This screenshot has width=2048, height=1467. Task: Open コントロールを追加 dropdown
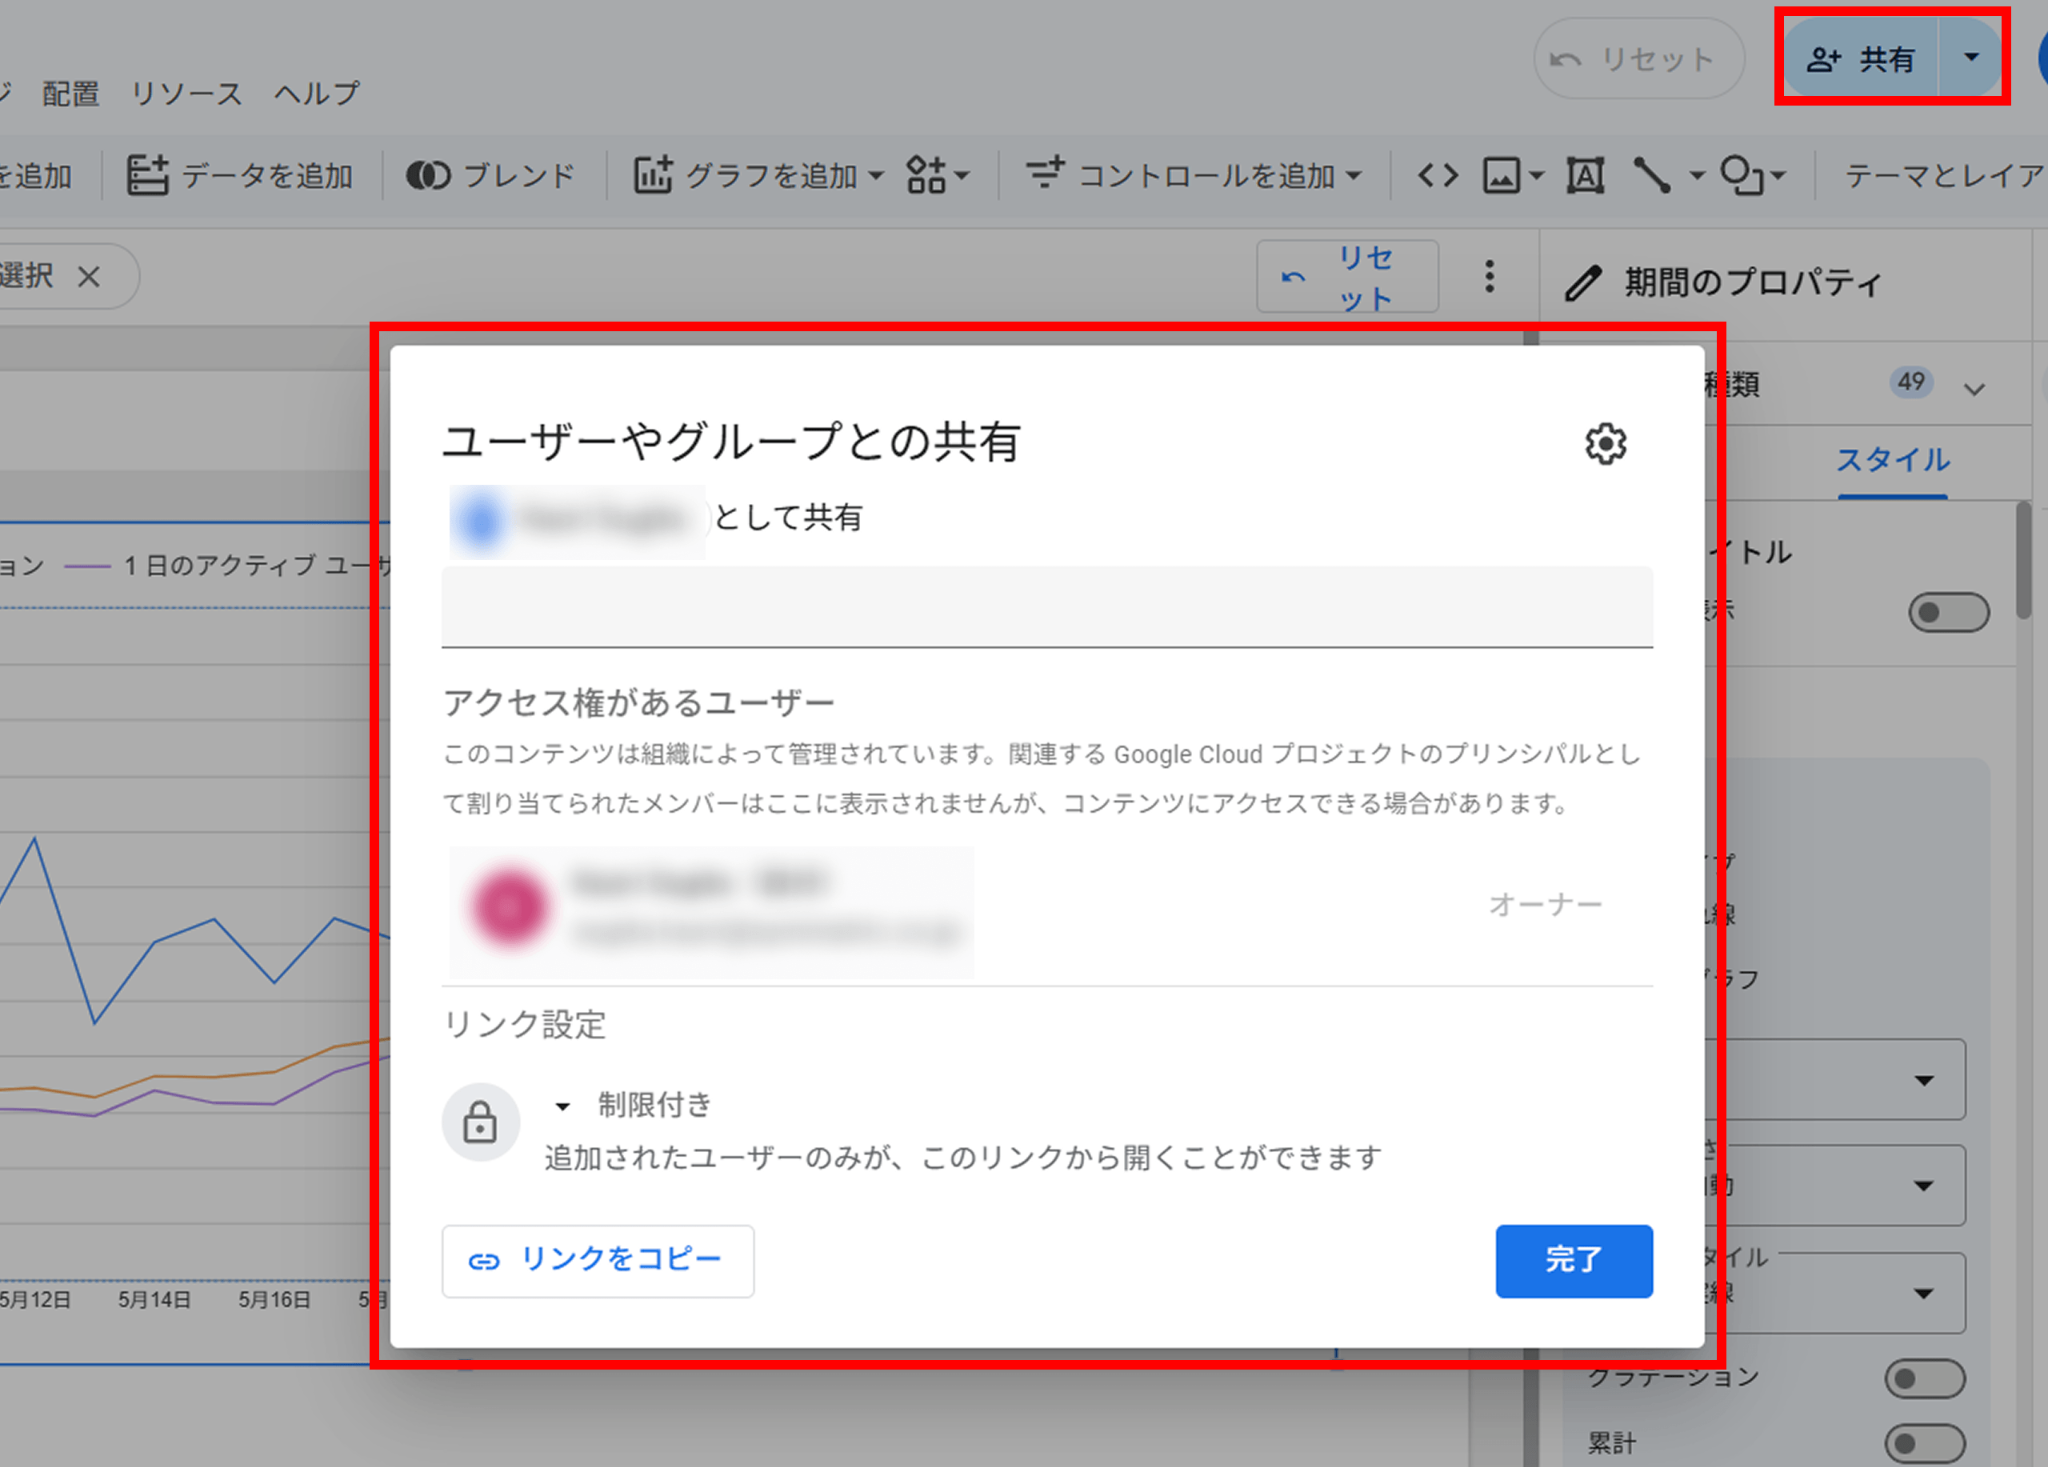coord(1195,176)
